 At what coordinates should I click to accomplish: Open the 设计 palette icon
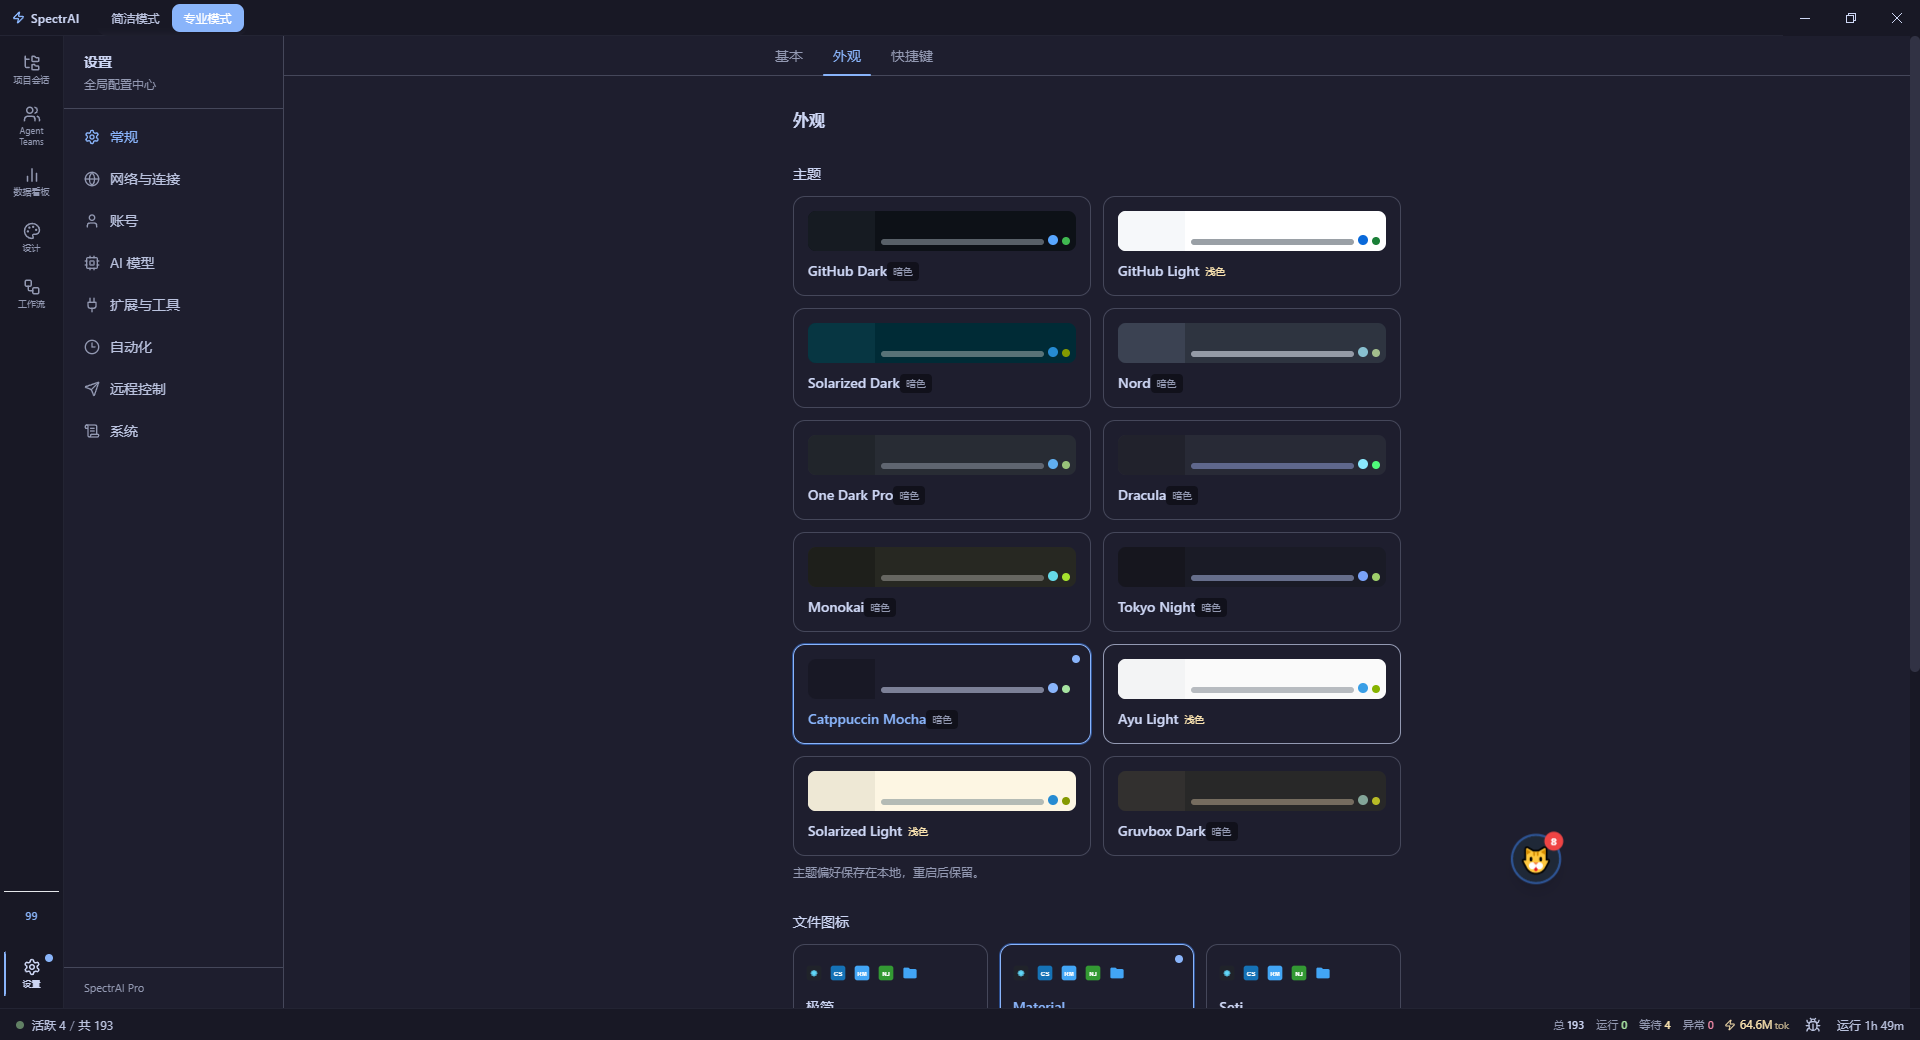(31, 237)
